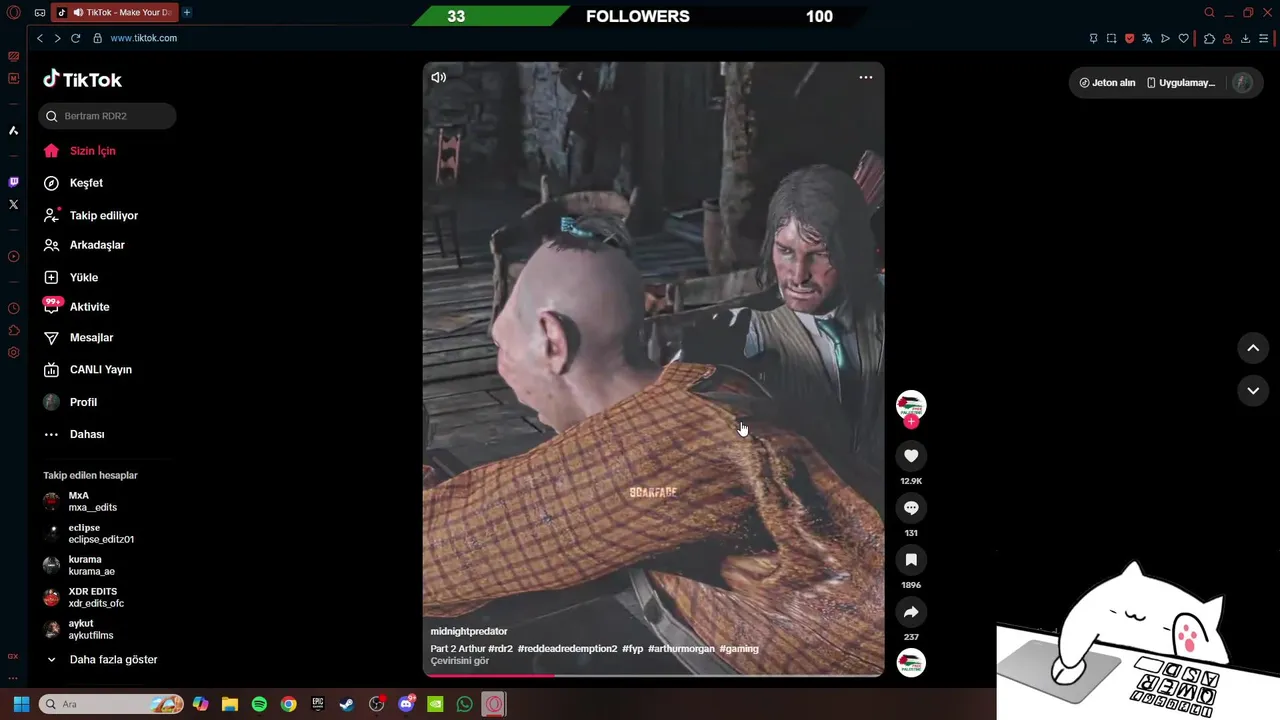Click the Jeton alın button
This screenshot has width=1280, height=720.
point(1108,83)
